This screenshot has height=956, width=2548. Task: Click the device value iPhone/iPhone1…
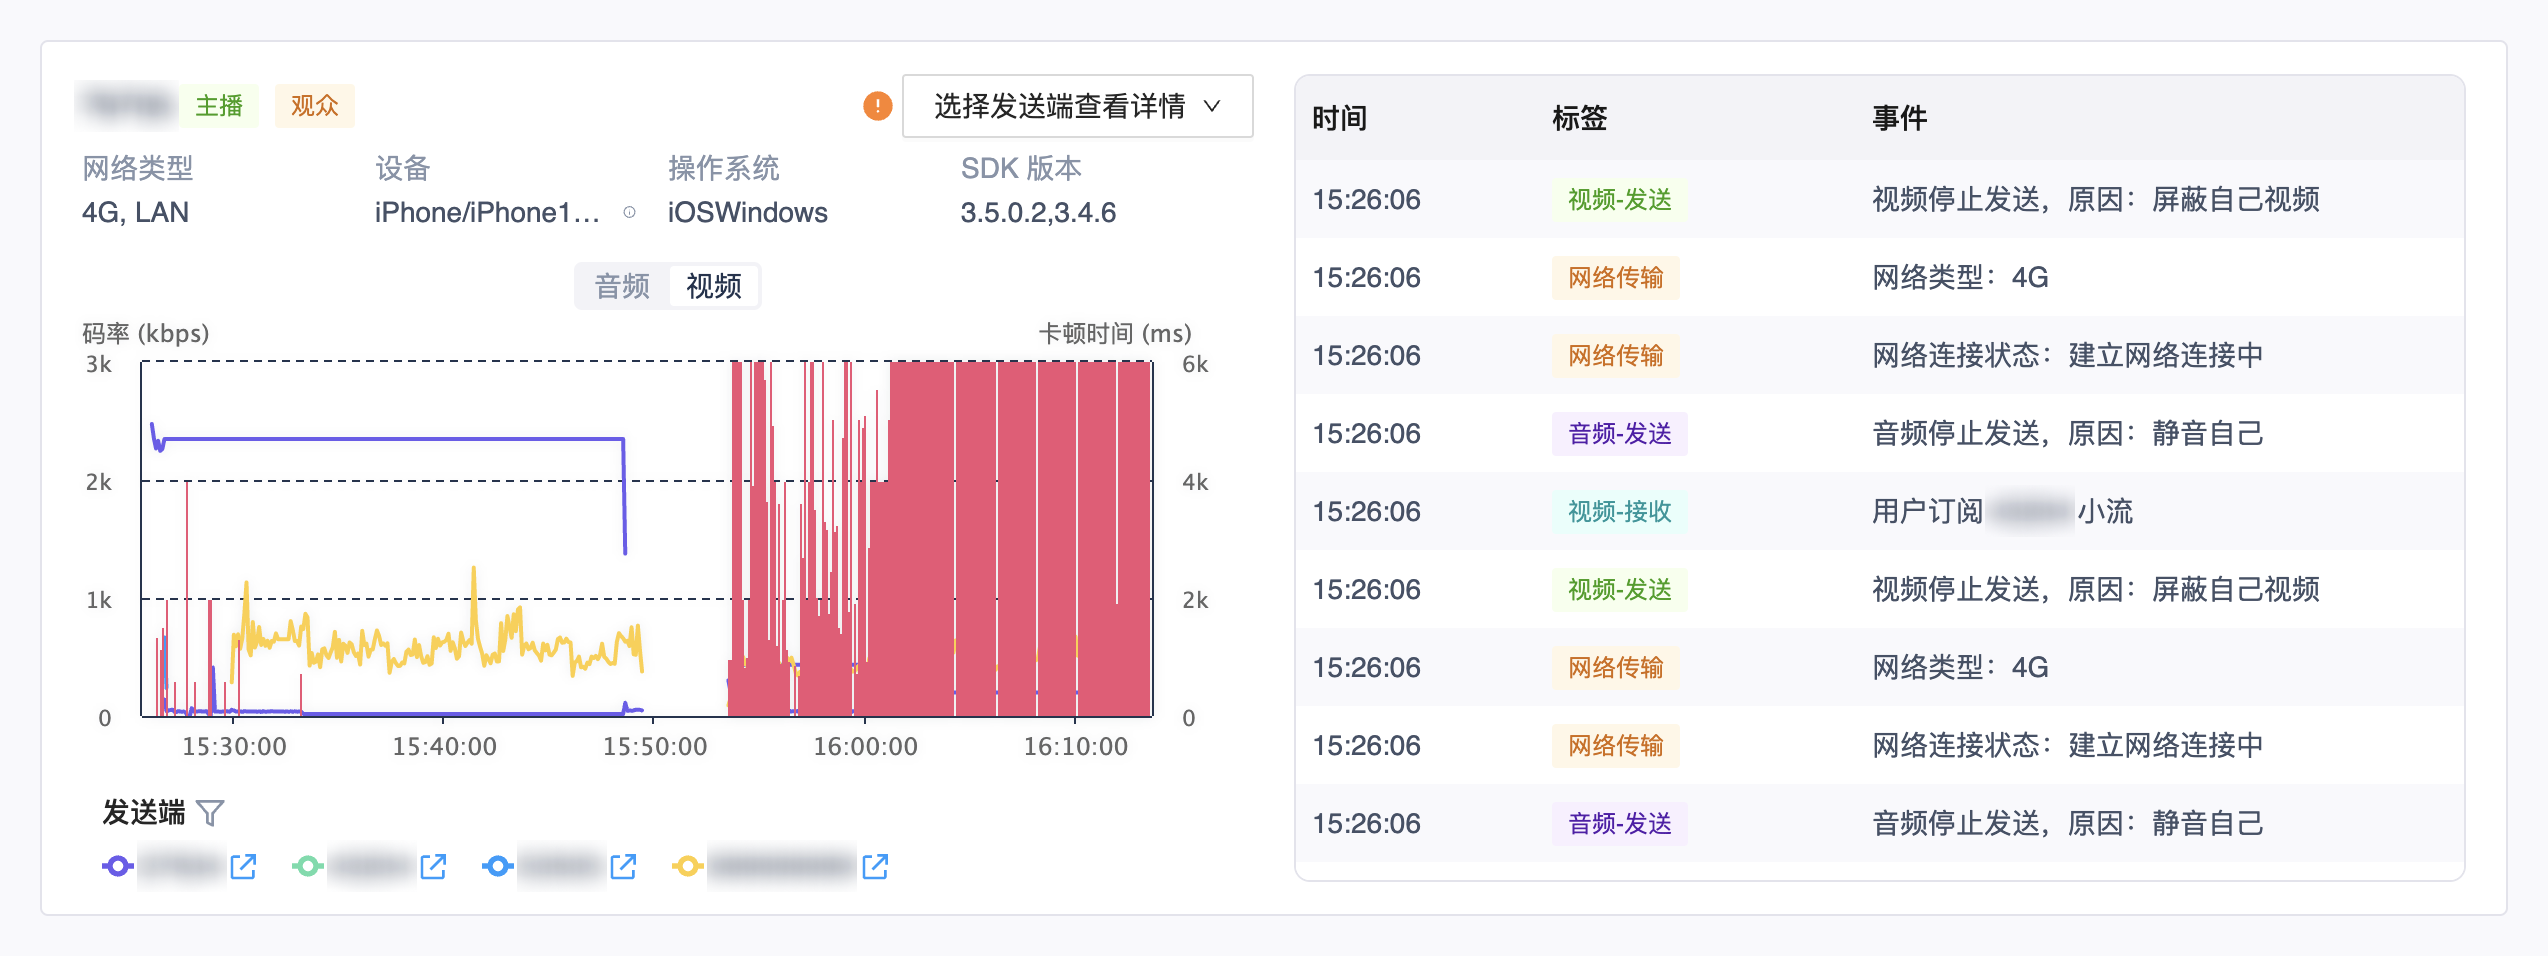click(487, 212)
